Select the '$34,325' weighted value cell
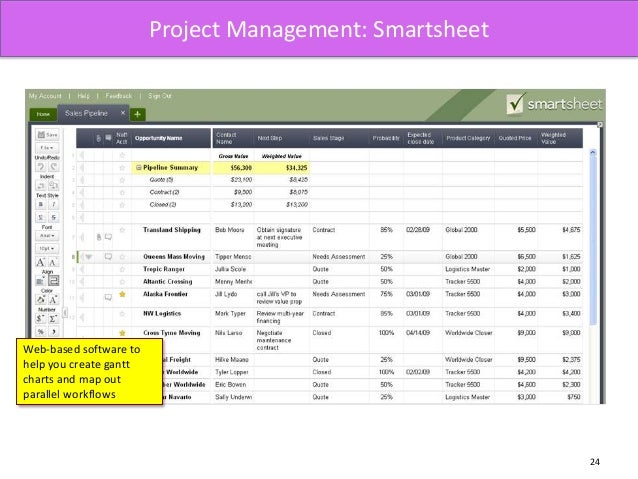 [x=282, y=168]
